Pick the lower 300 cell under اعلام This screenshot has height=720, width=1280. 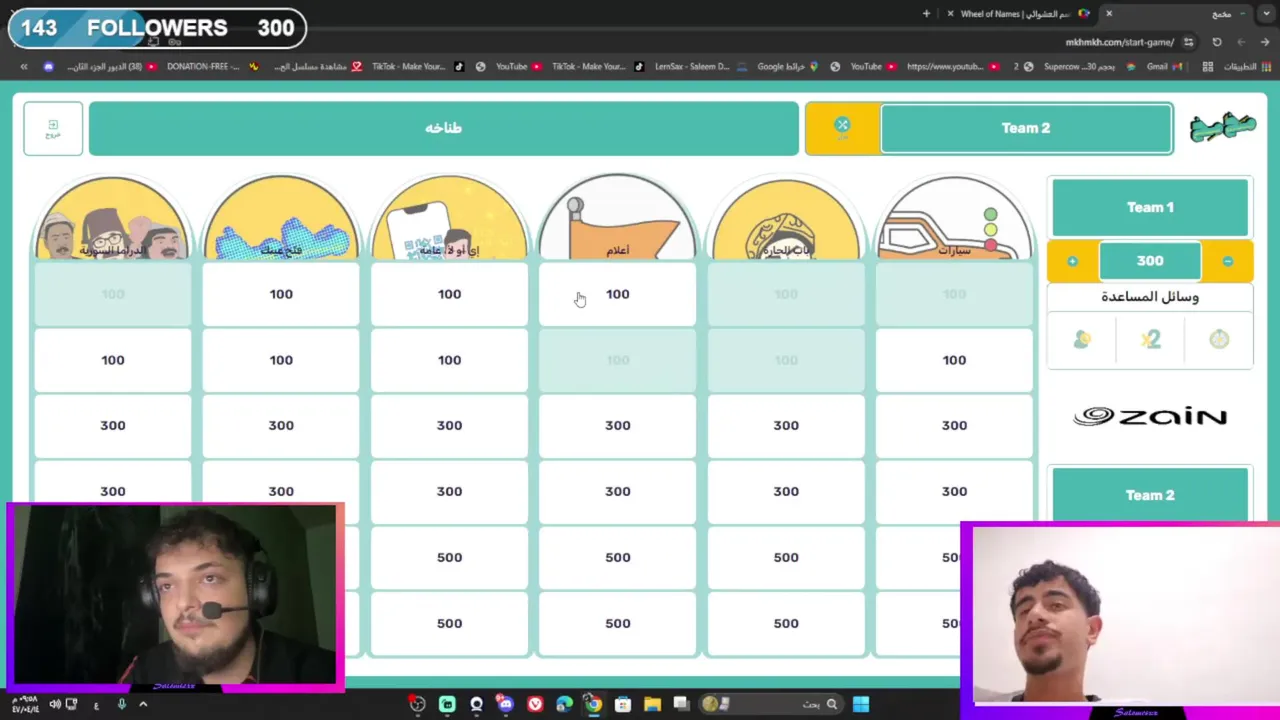pyautogui.click(x=617, y=491)
